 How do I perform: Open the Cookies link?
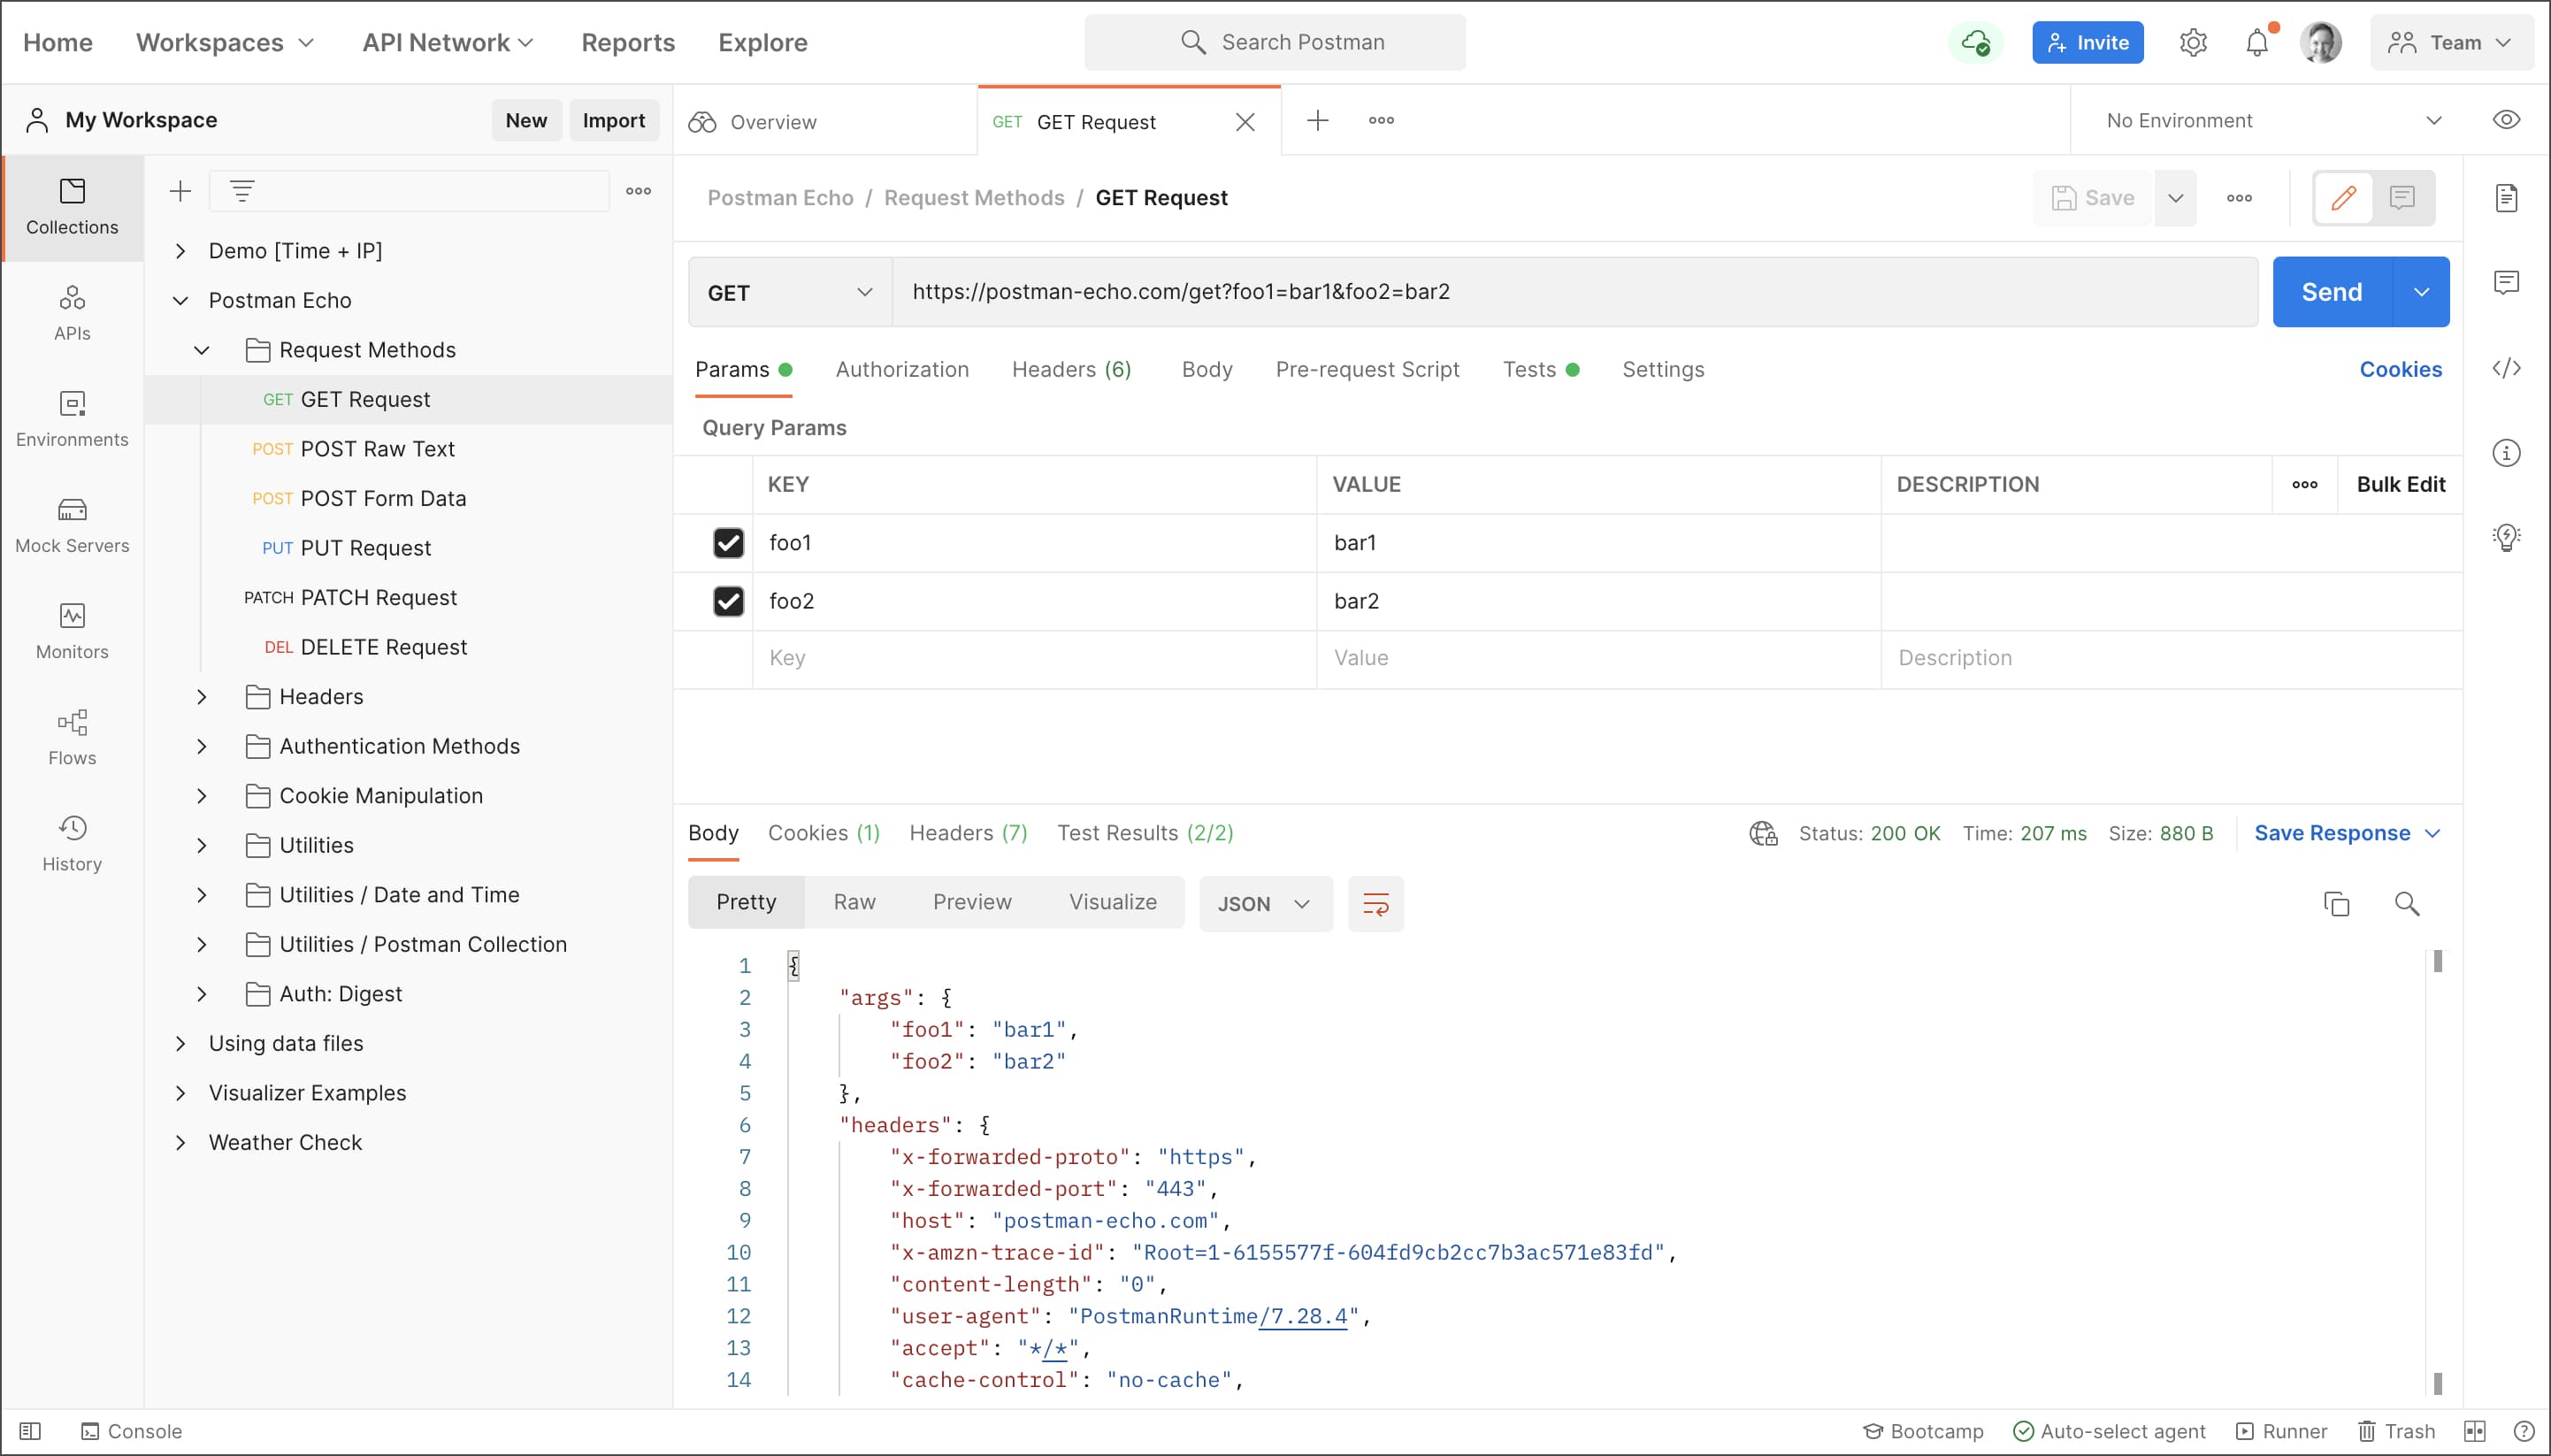tap(2399, 370)
